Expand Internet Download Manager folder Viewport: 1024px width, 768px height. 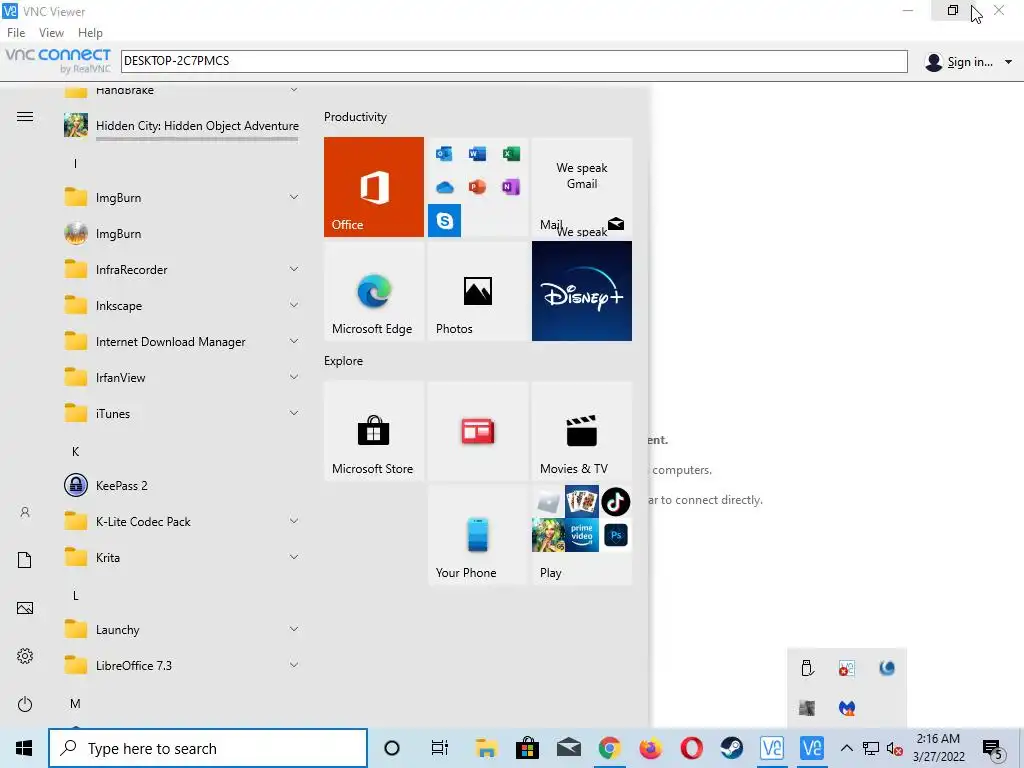click(x=181, y=341)
